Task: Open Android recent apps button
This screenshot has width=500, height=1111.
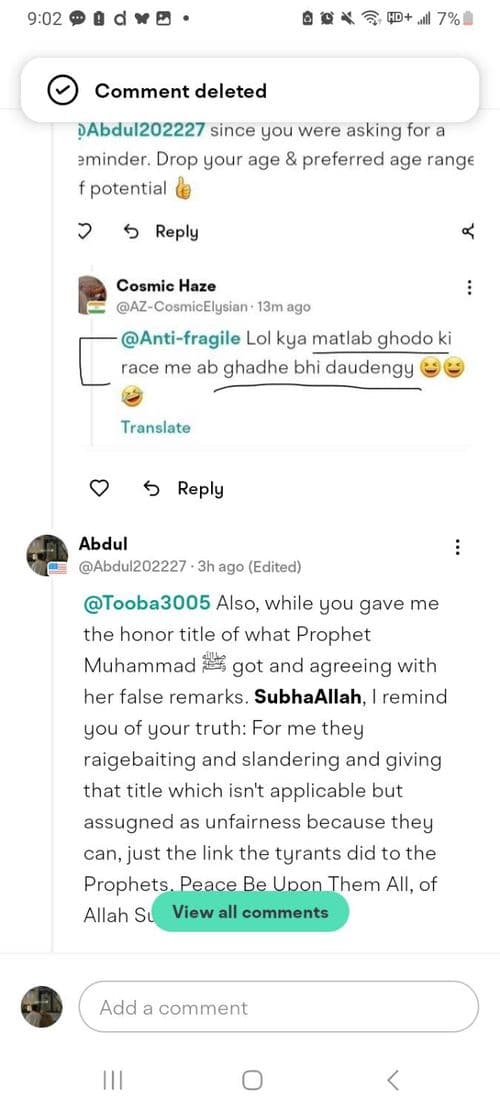Action: click(113, 1080)
